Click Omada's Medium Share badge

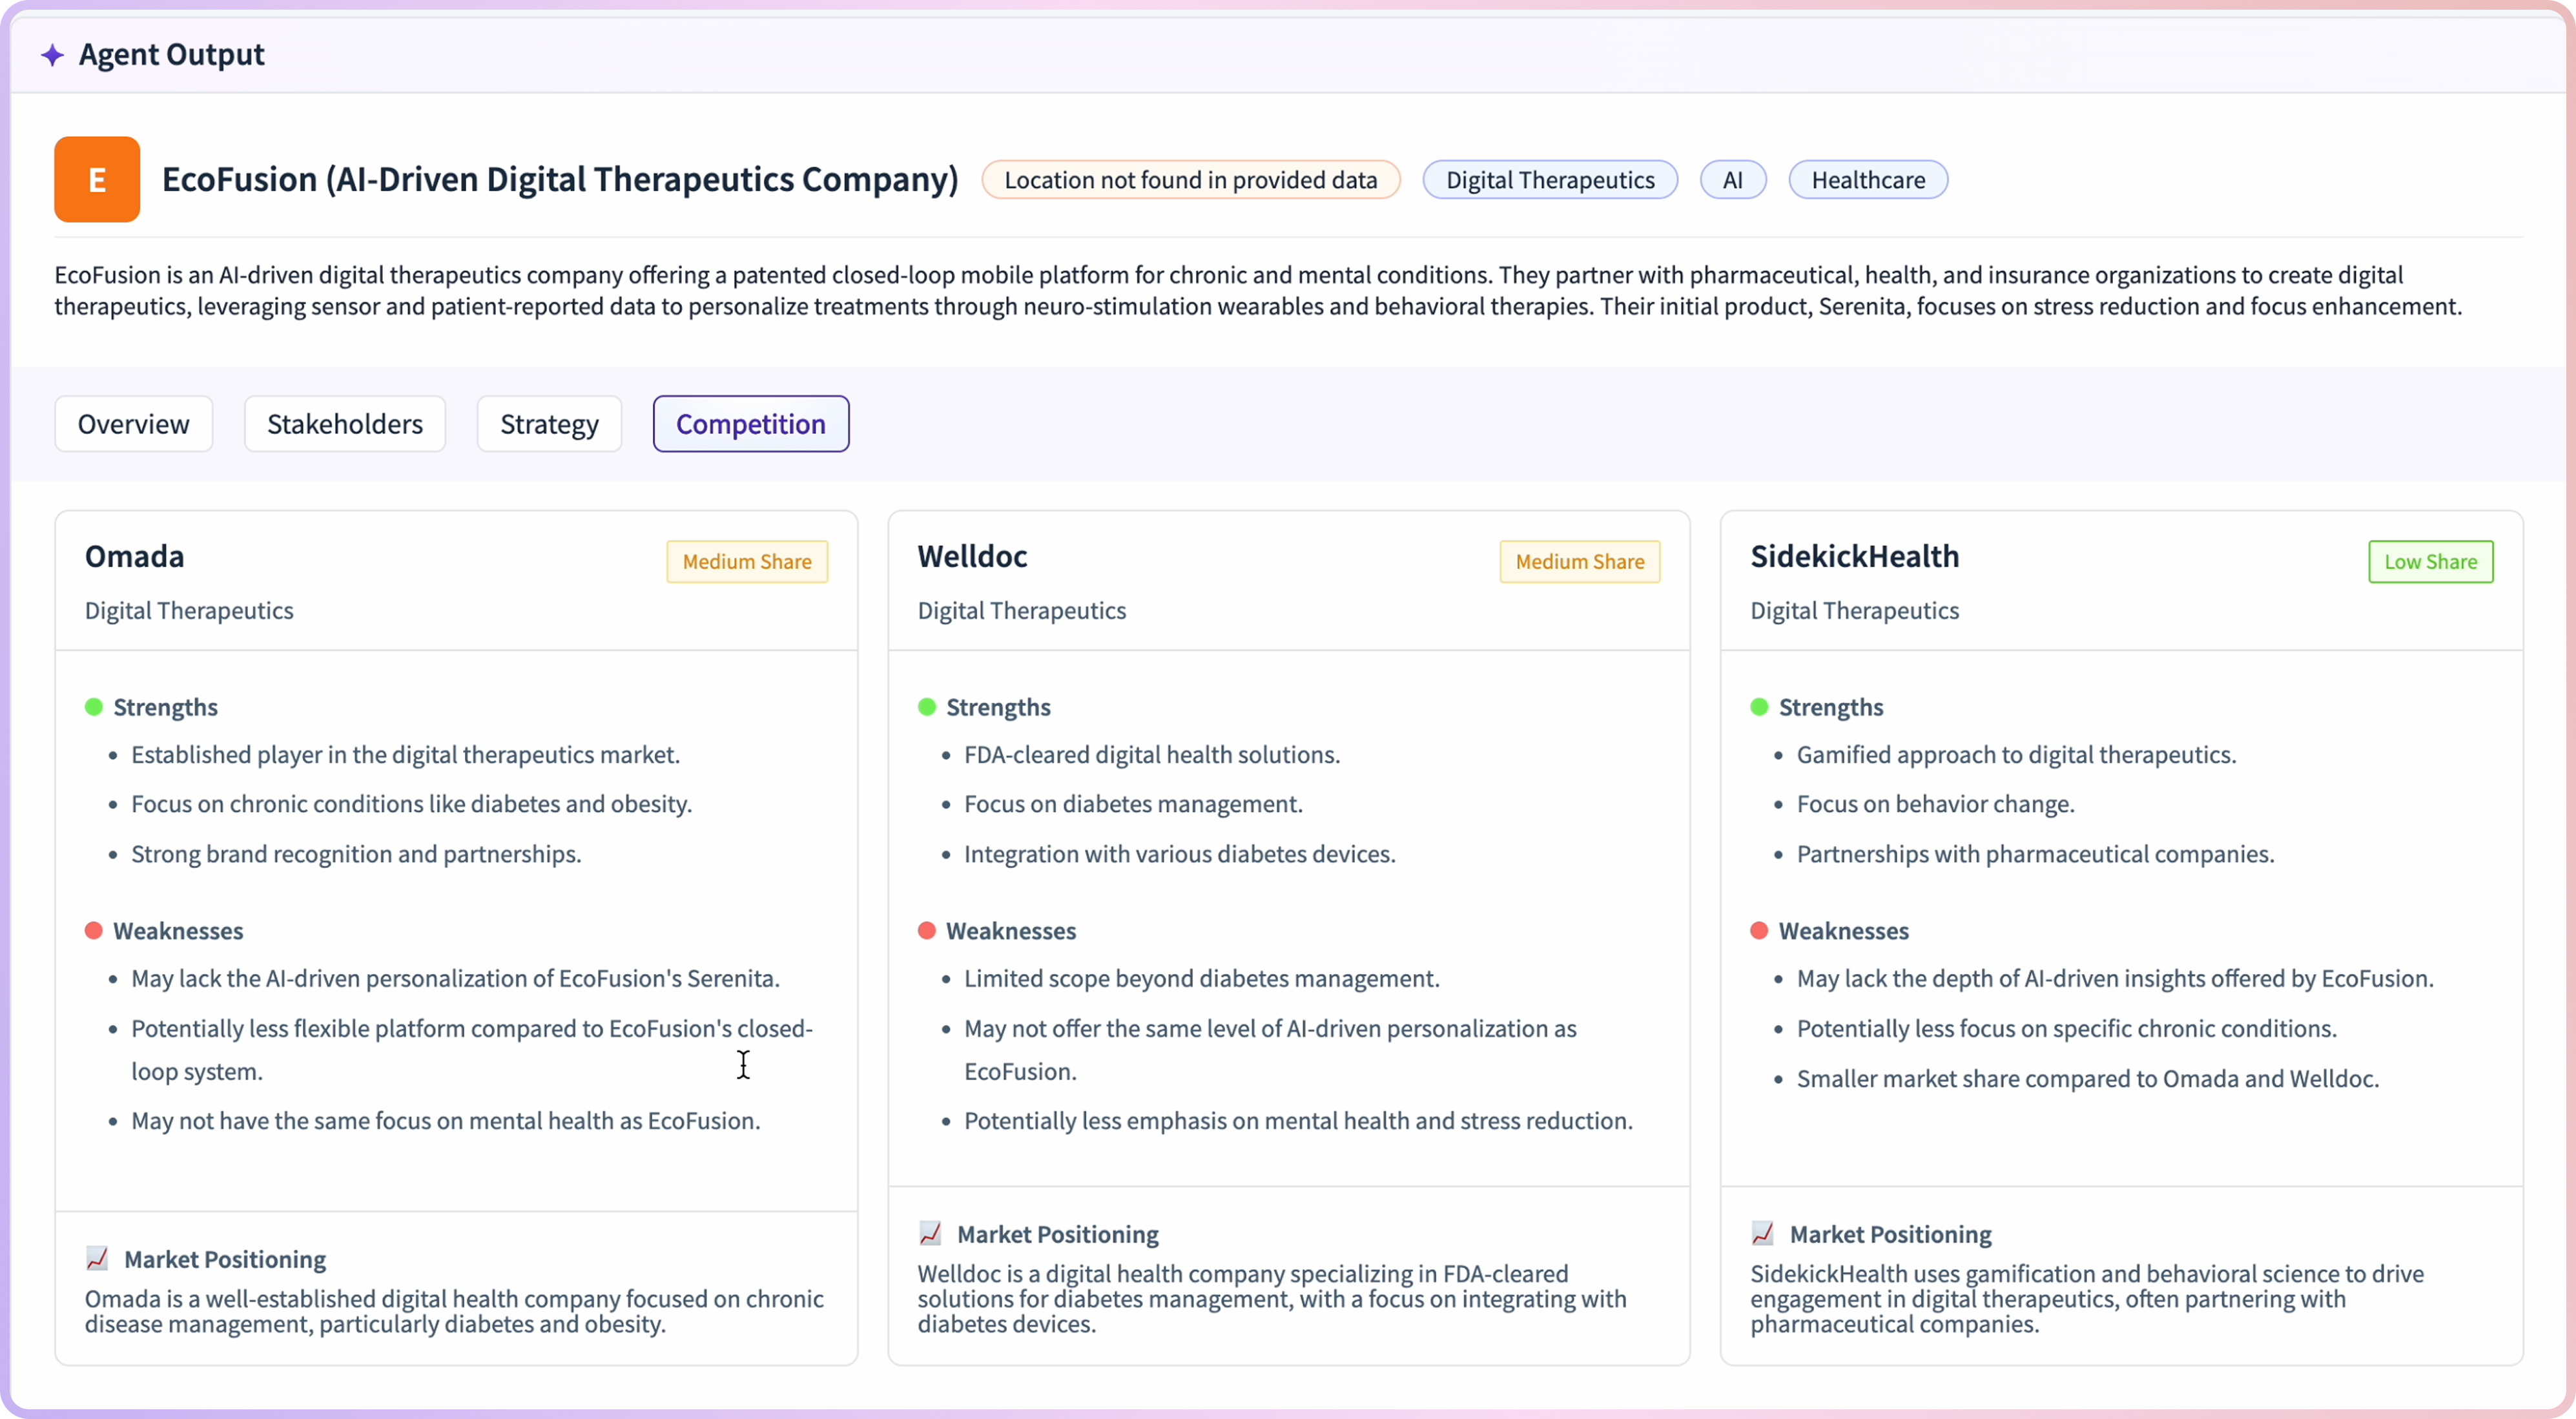(747, 562)
